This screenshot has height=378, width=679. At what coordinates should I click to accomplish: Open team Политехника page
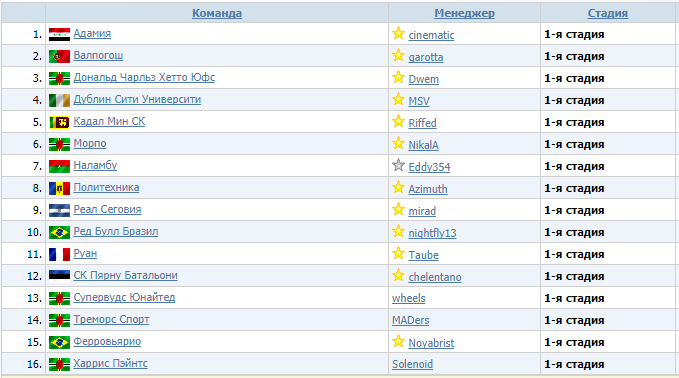click(106, 187)
